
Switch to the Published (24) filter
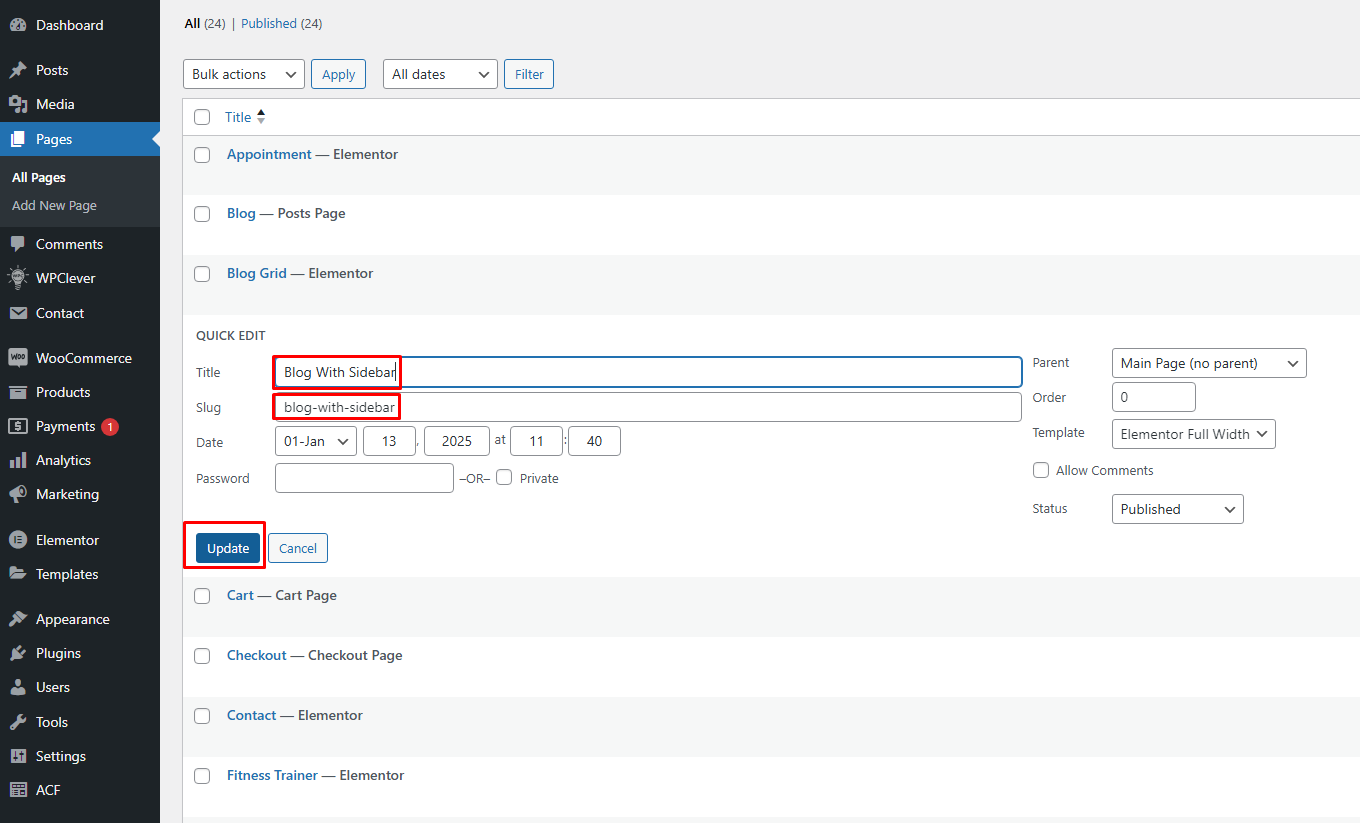(282, 23)
